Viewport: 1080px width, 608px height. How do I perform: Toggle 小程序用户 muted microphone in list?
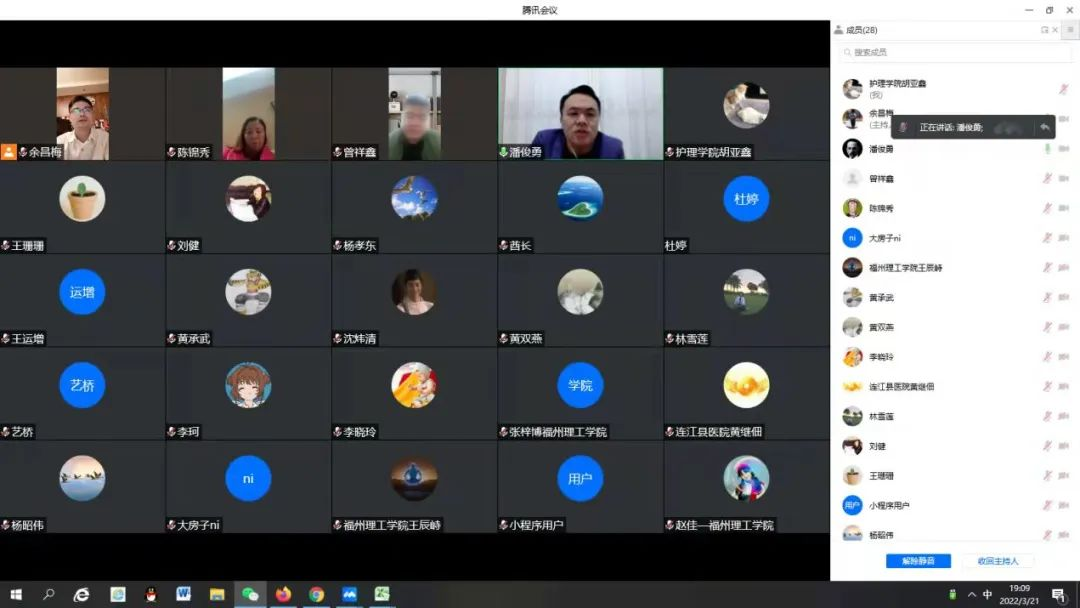pyautogui.click(x=1047, y=505)
